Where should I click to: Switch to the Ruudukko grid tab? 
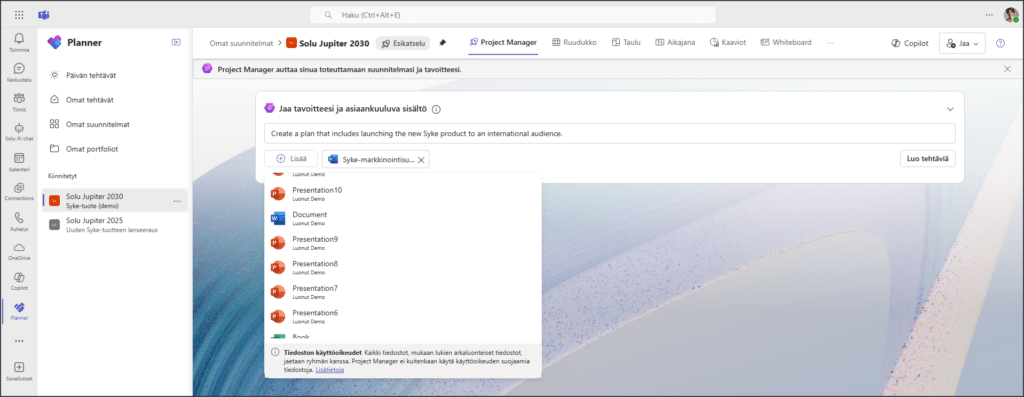coord(575,42)
